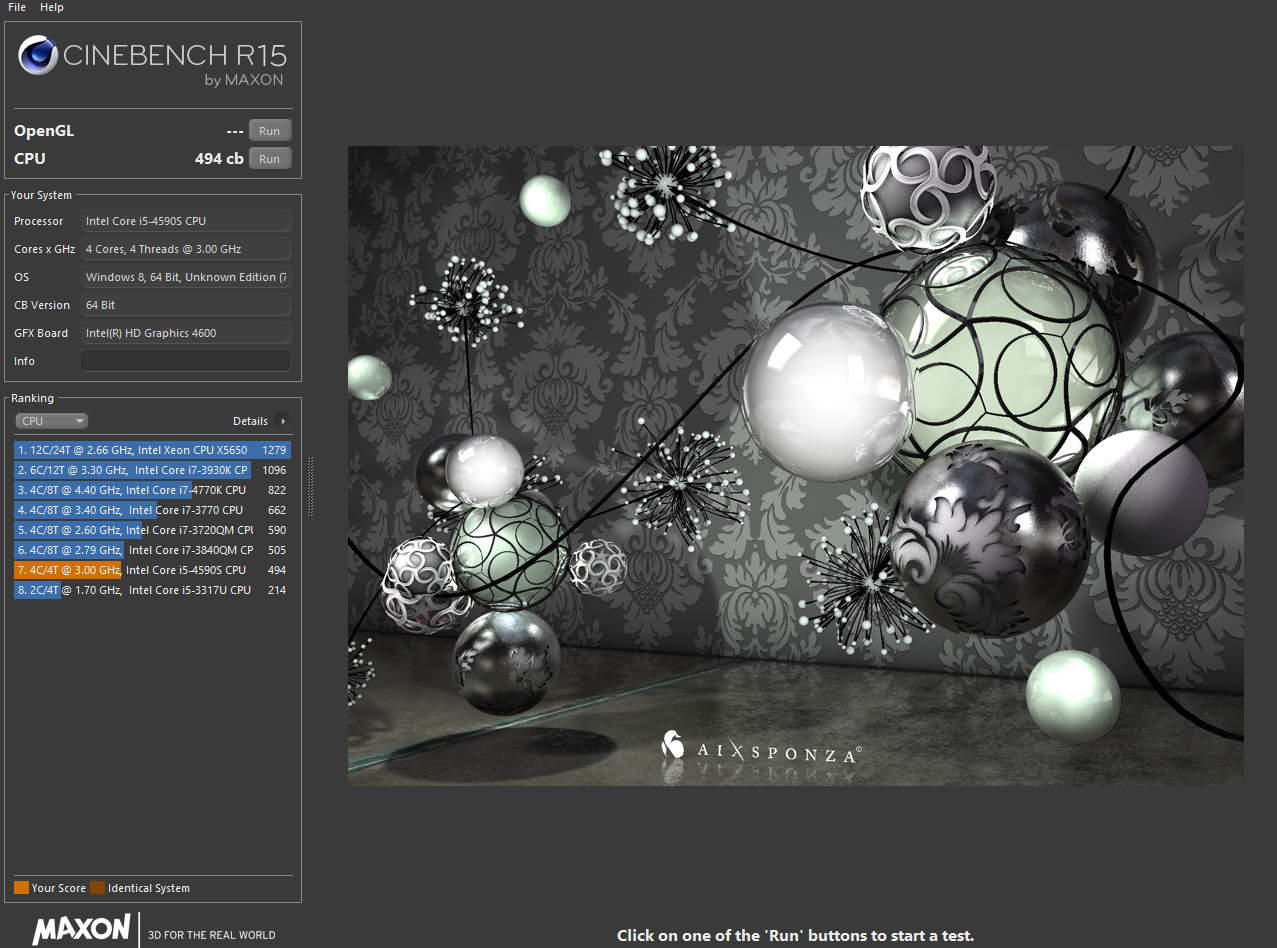This screenshot has width=1277, height=948.
Task: Select ranking row Intel Core i7-3720QM
Action: 152,530
